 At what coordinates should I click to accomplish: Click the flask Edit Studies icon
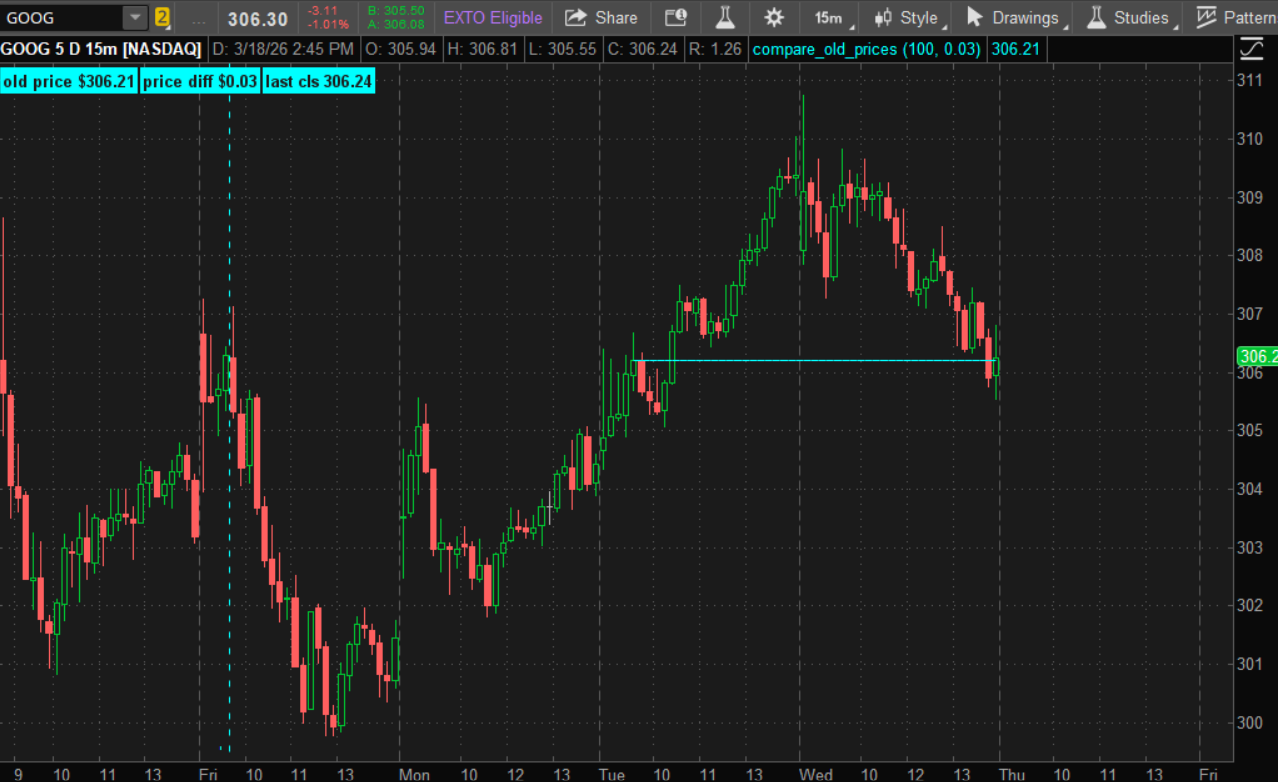725,18
